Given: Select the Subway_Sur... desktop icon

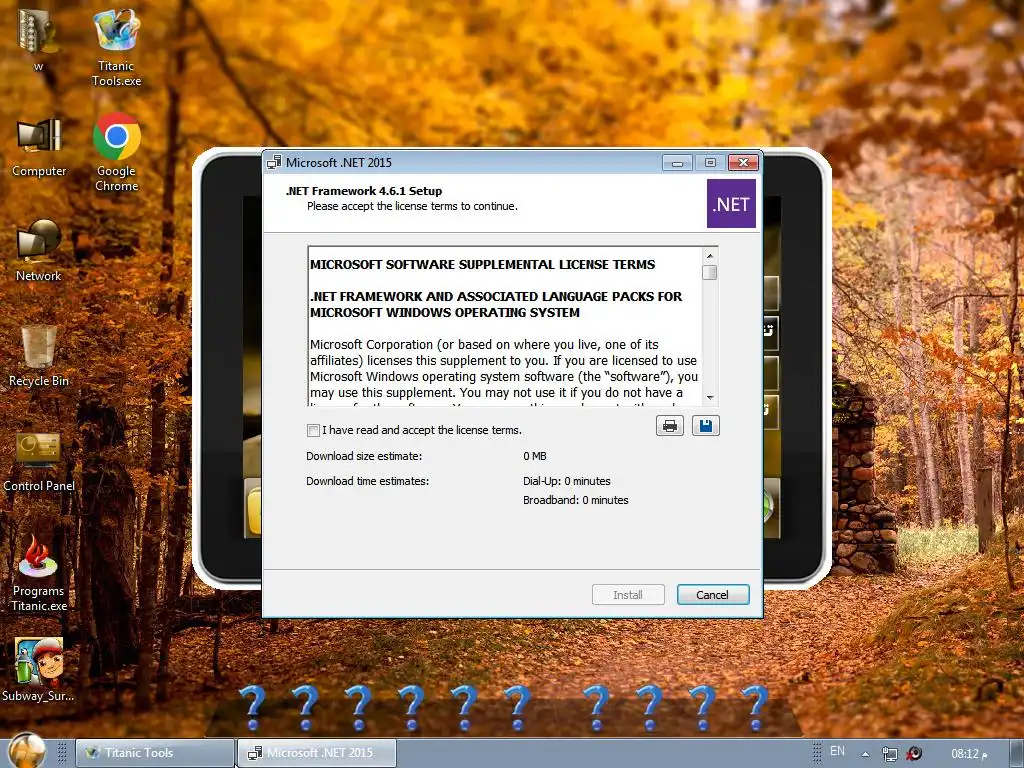Looking at the screenshot, I should coord(39,671).
